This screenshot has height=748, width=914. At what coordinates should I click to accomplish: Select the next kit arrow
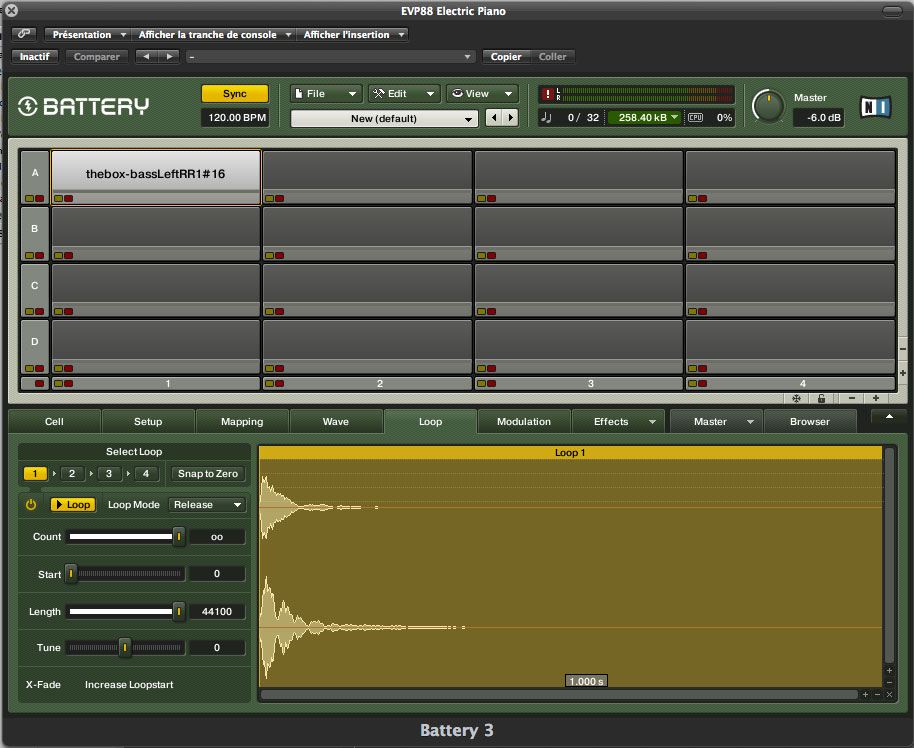[x=511, y=118]
